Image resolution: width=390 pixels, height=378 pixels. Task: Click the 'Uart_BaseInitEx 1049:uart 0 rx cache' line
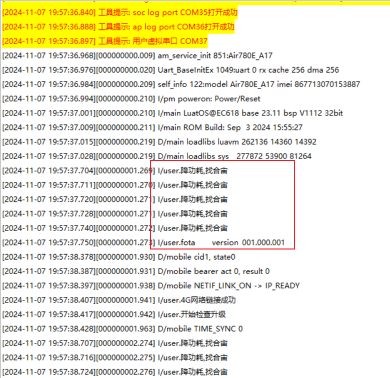coord(171,70)
